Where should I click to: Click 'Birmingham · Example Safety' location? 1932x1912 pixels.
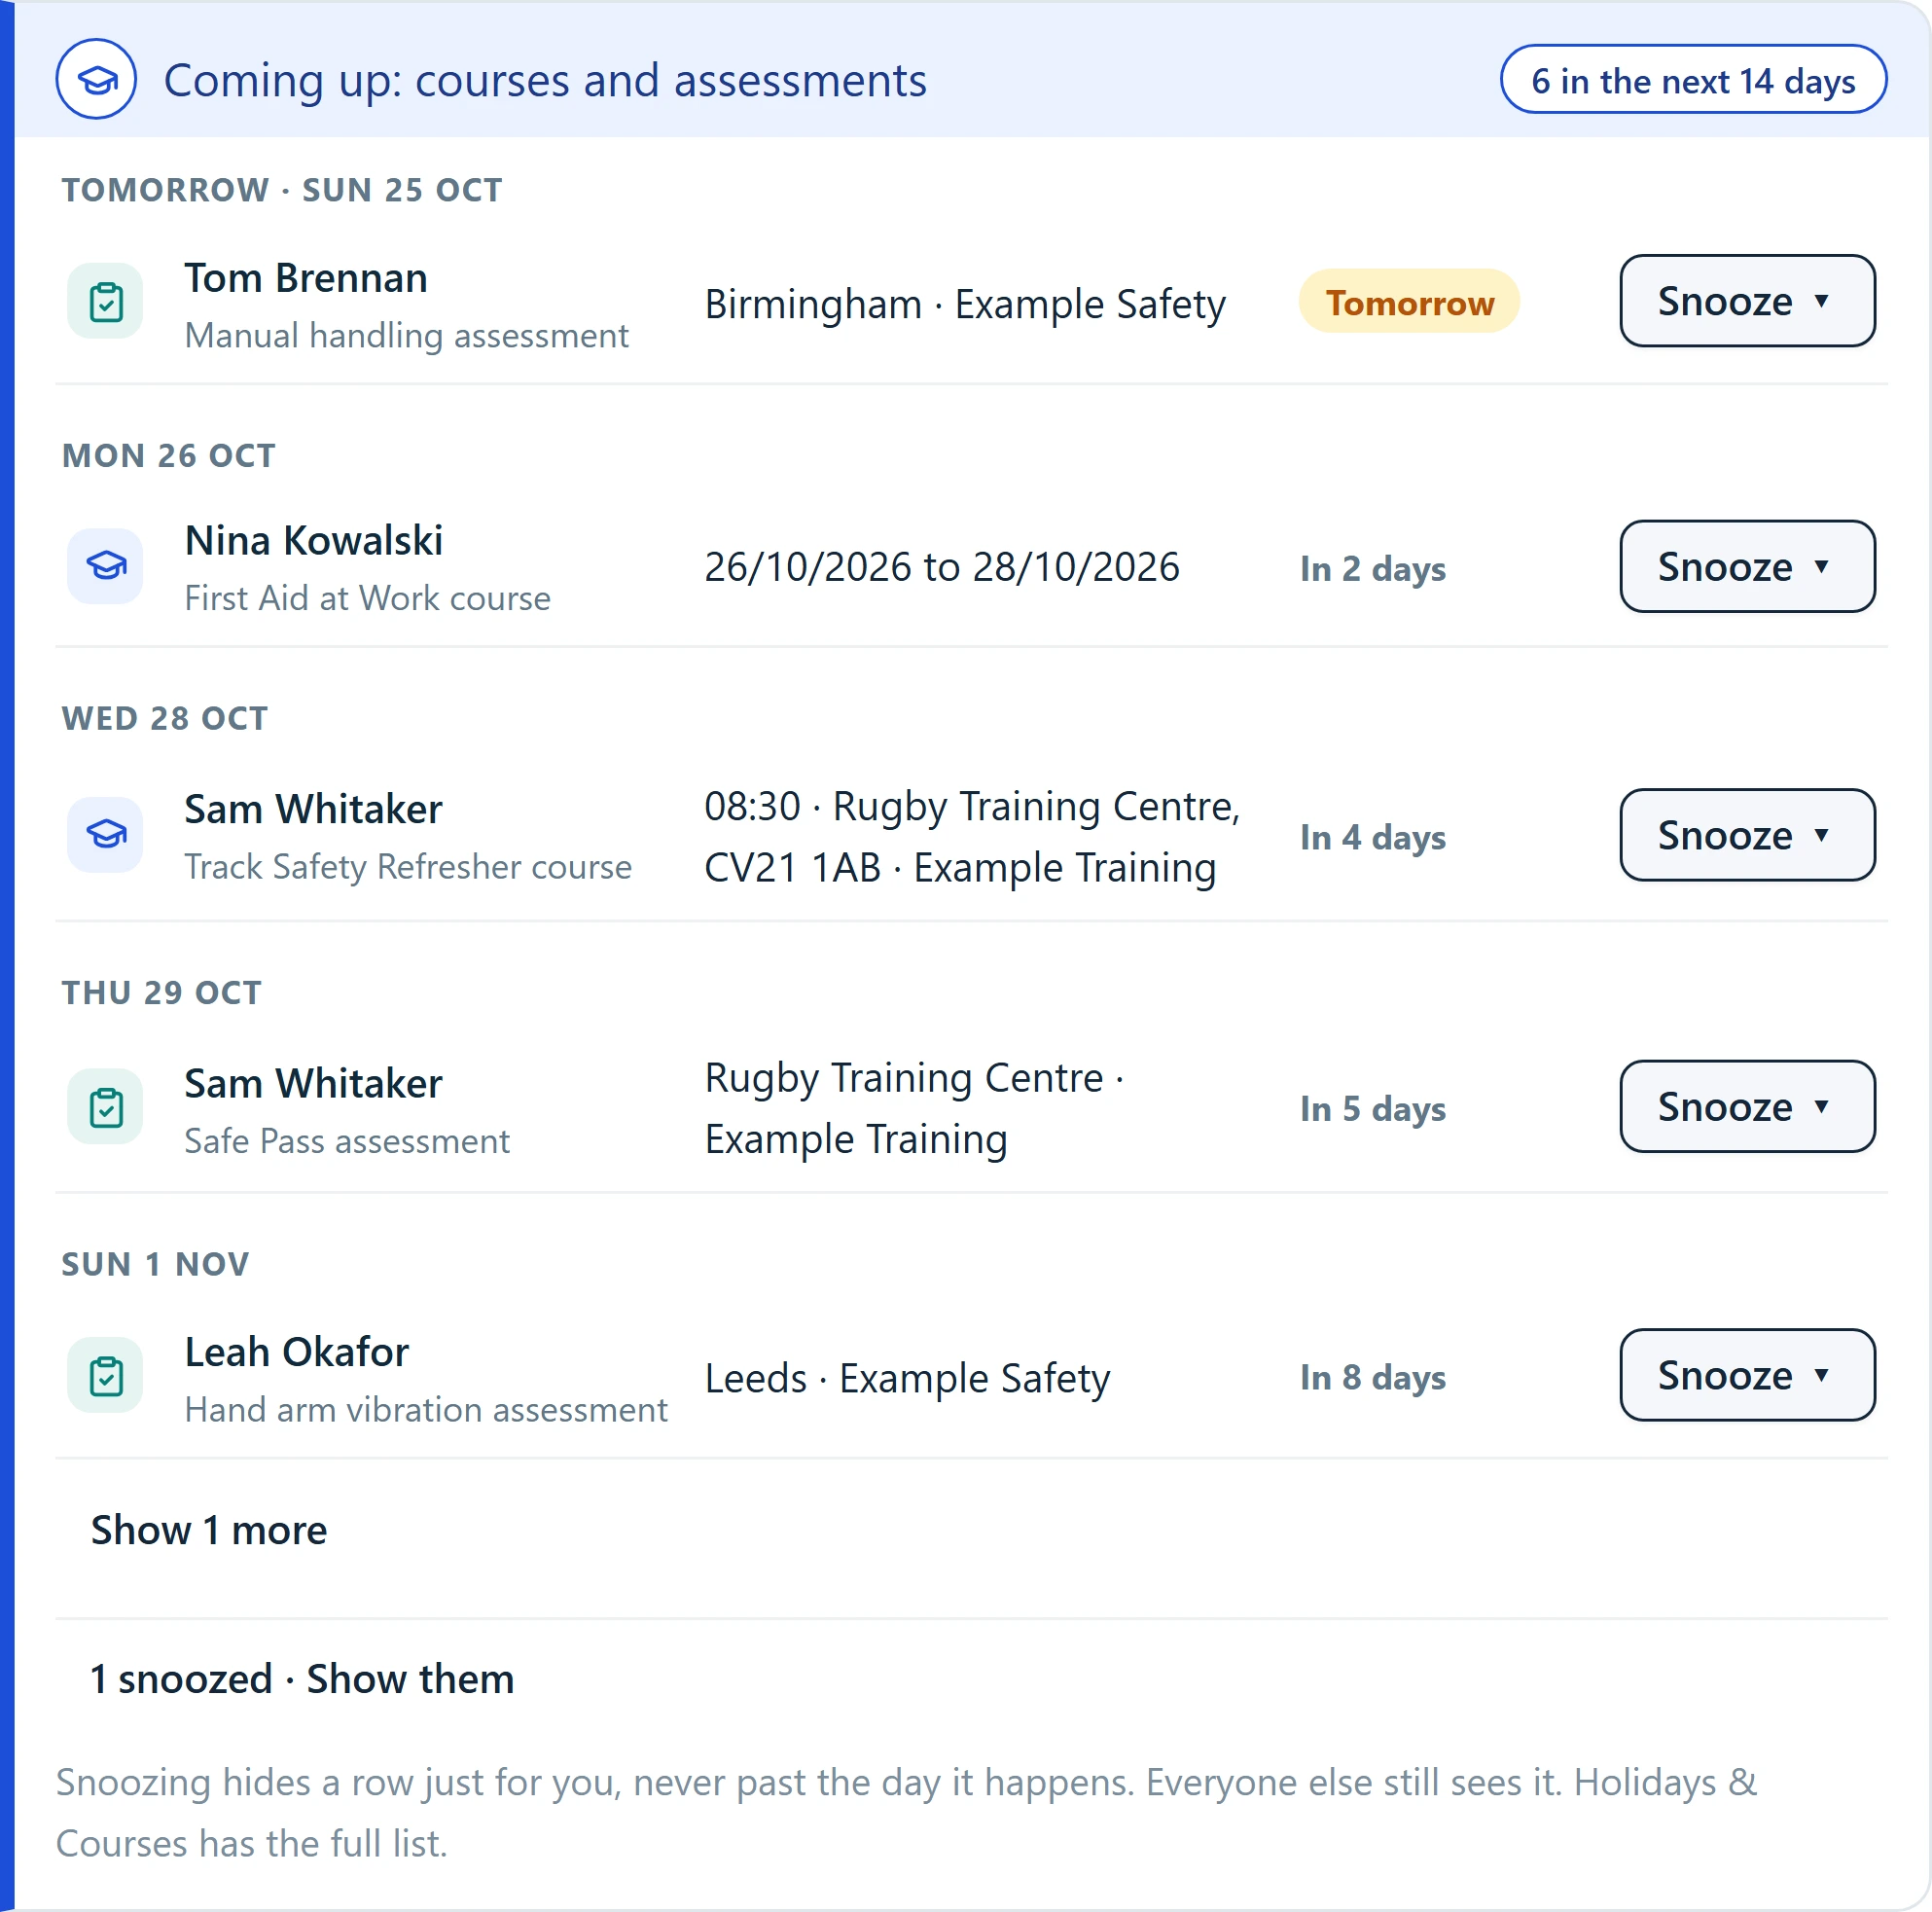tap(965, 305)
